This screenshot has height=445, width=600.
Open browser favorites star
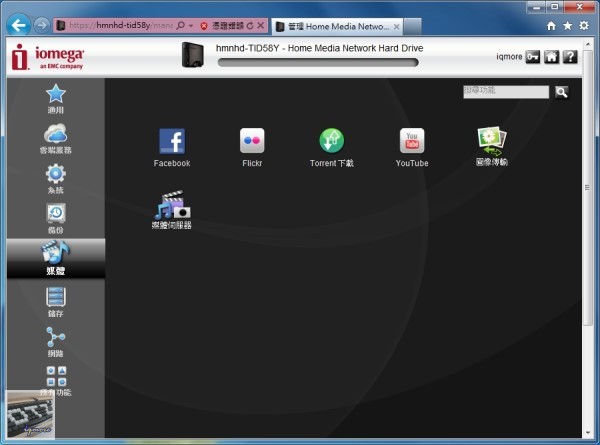click(567, 26)
